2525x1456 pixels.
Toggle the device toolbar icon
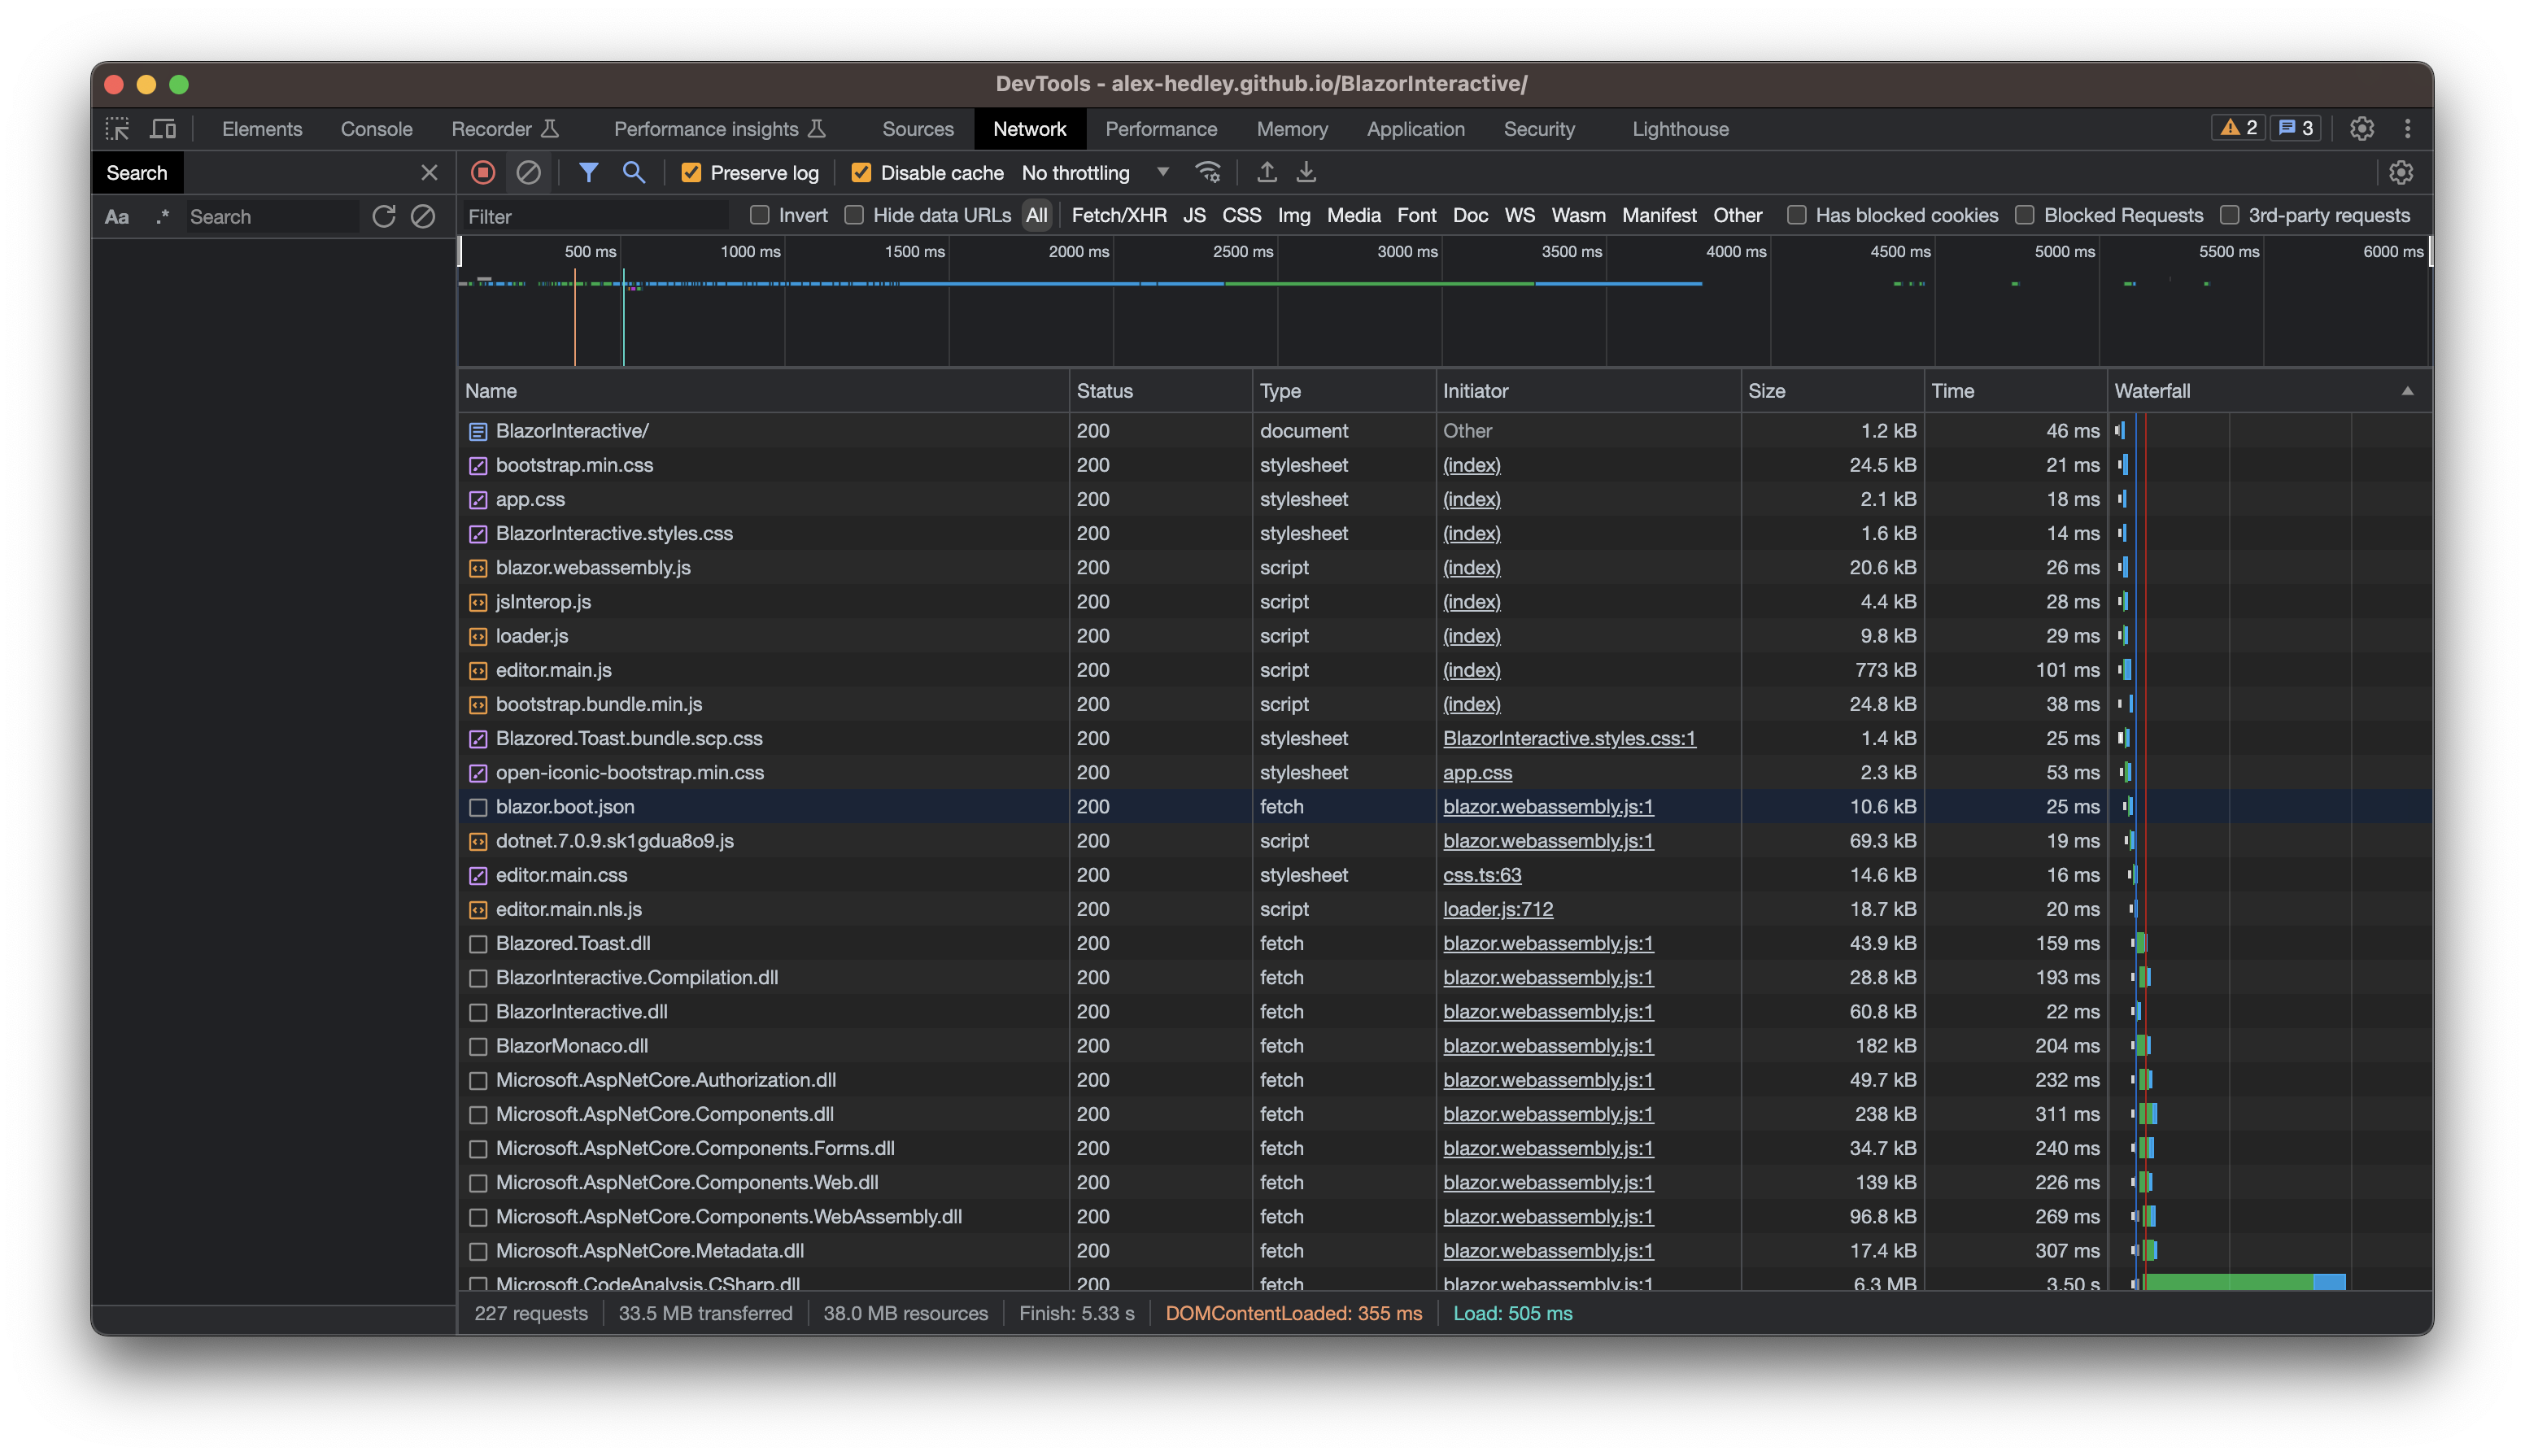[x=162, y=129]
